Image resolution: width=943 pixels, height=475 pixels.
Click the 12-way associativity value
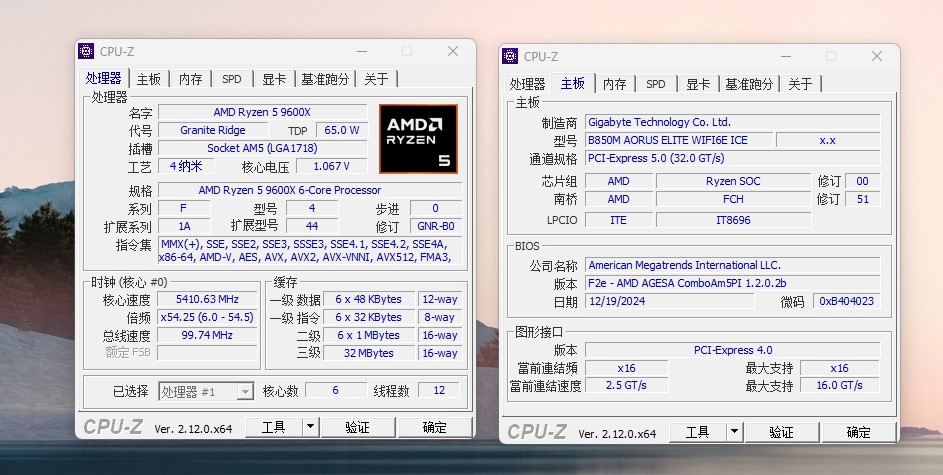tap(440, 299)
